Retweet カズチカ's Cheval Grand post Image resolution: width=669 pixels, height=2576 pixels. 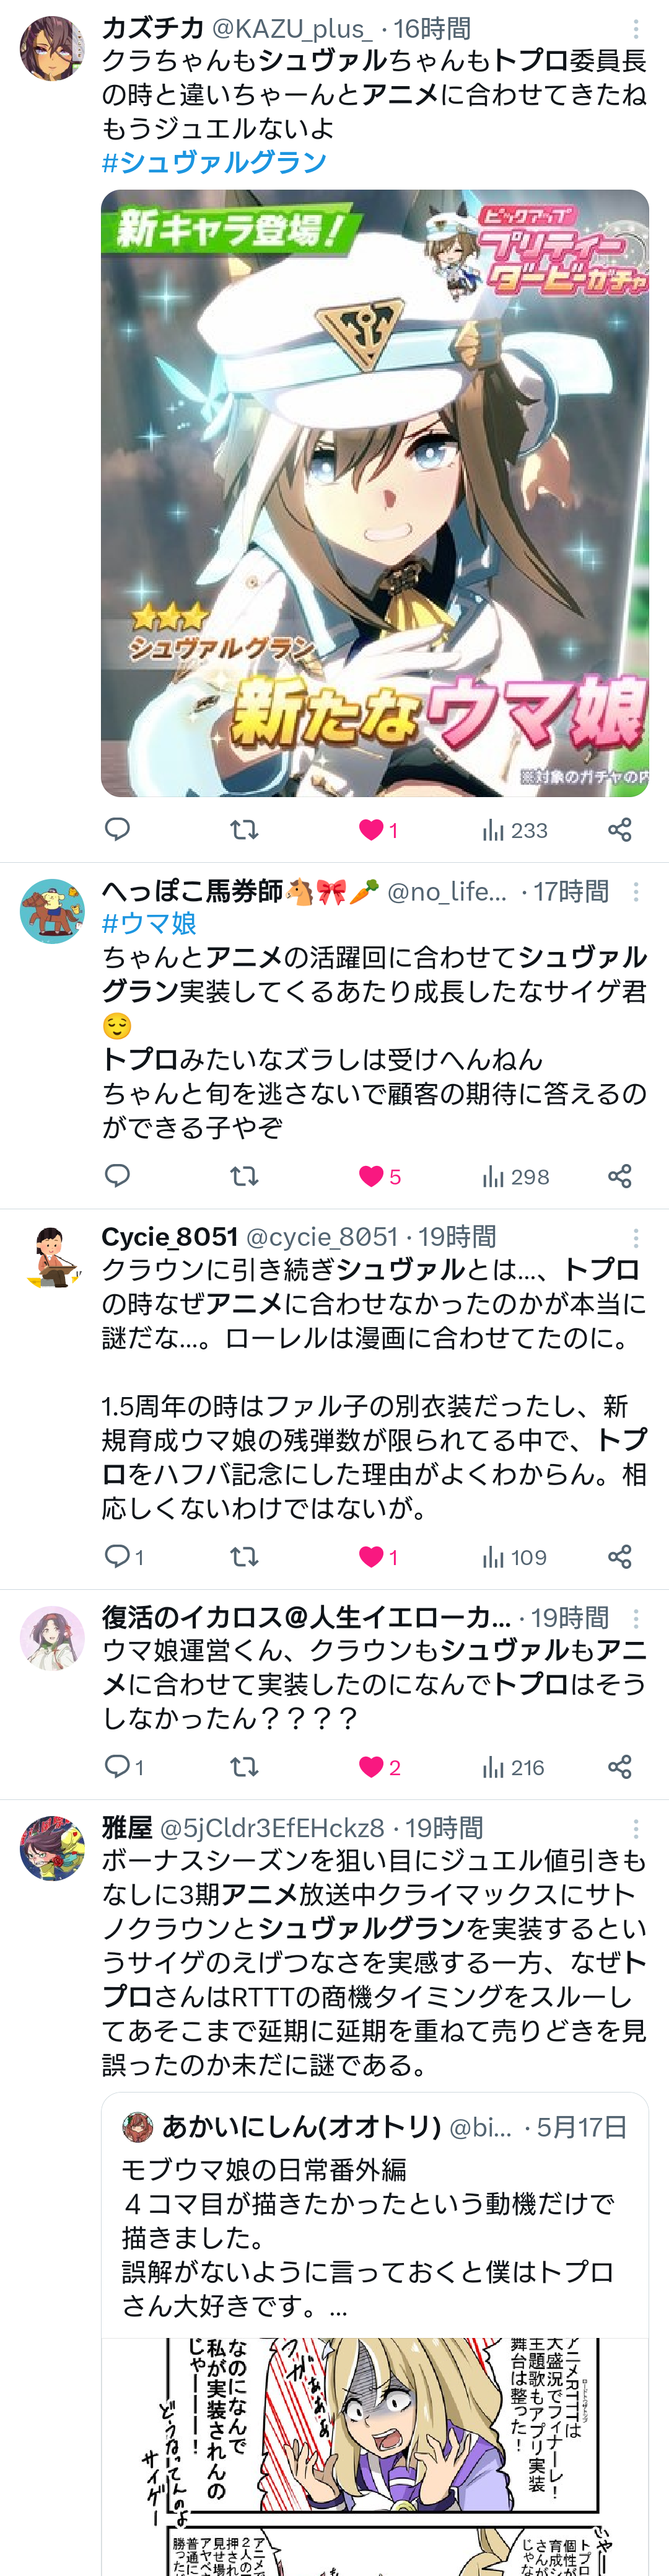tap(244, 829)
